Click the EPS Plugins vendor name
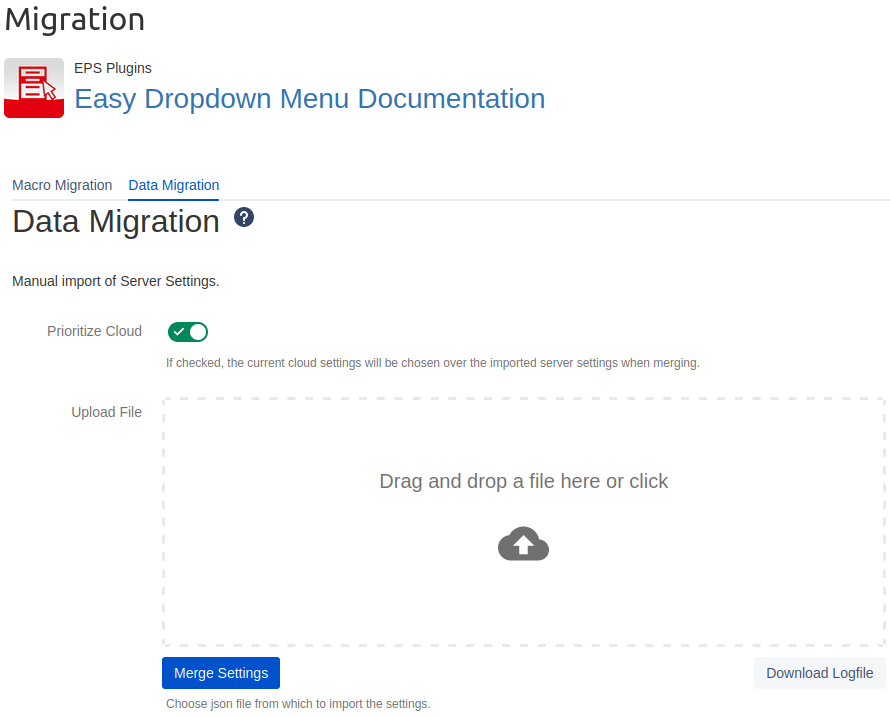Viewport: 890px width, 717px height. coord(113,68)
